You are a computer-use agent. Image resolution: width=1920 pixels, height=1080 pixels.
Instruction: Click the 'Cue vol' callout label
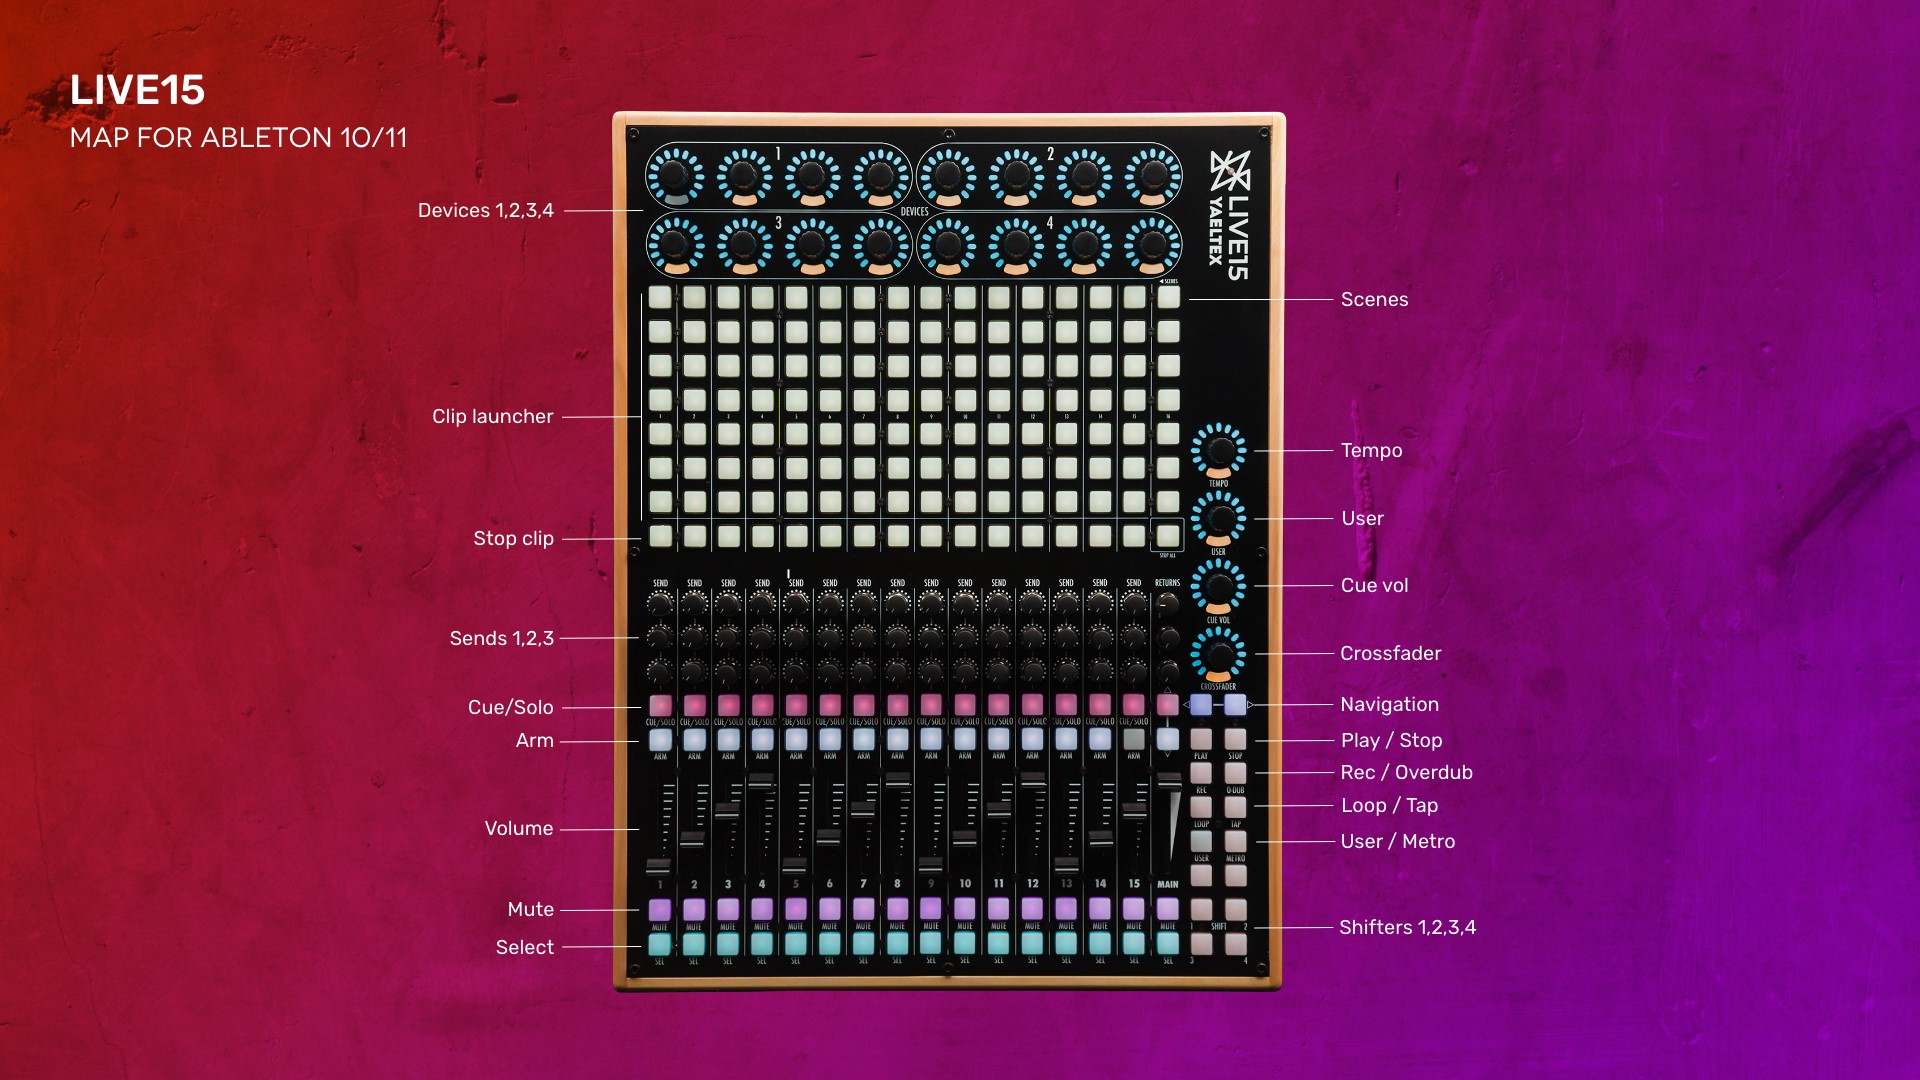tap(1374, 585)
